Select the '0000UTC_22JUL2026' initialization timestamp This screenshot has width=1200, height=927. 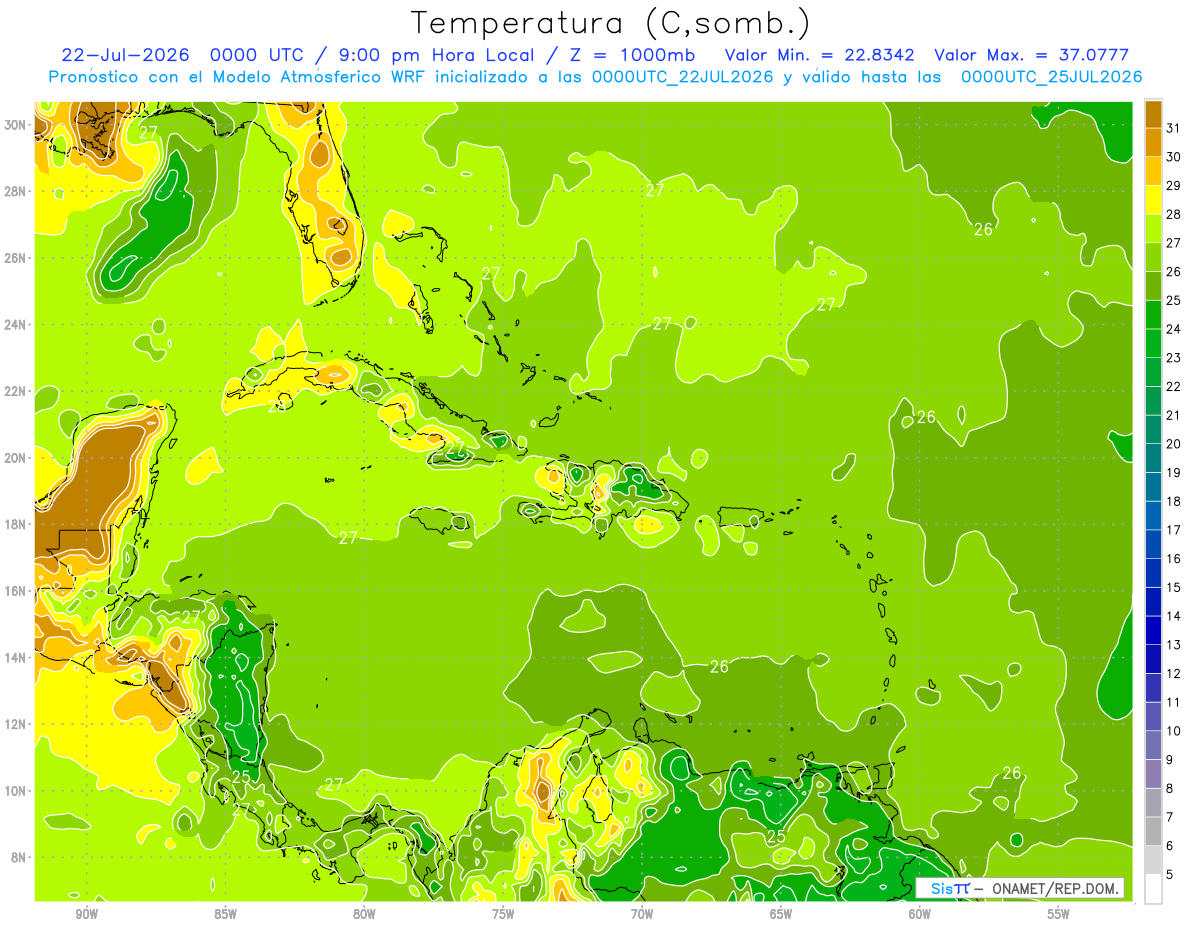(x=682, y=77)
